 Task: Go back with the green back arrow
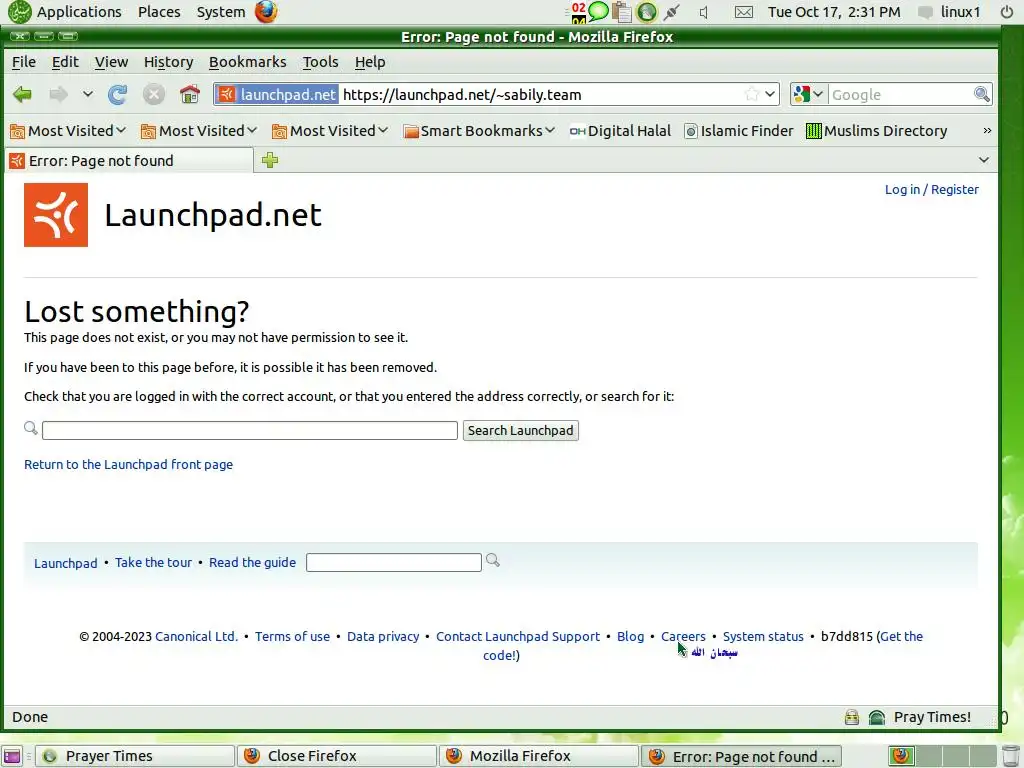(x=23, y=95)
